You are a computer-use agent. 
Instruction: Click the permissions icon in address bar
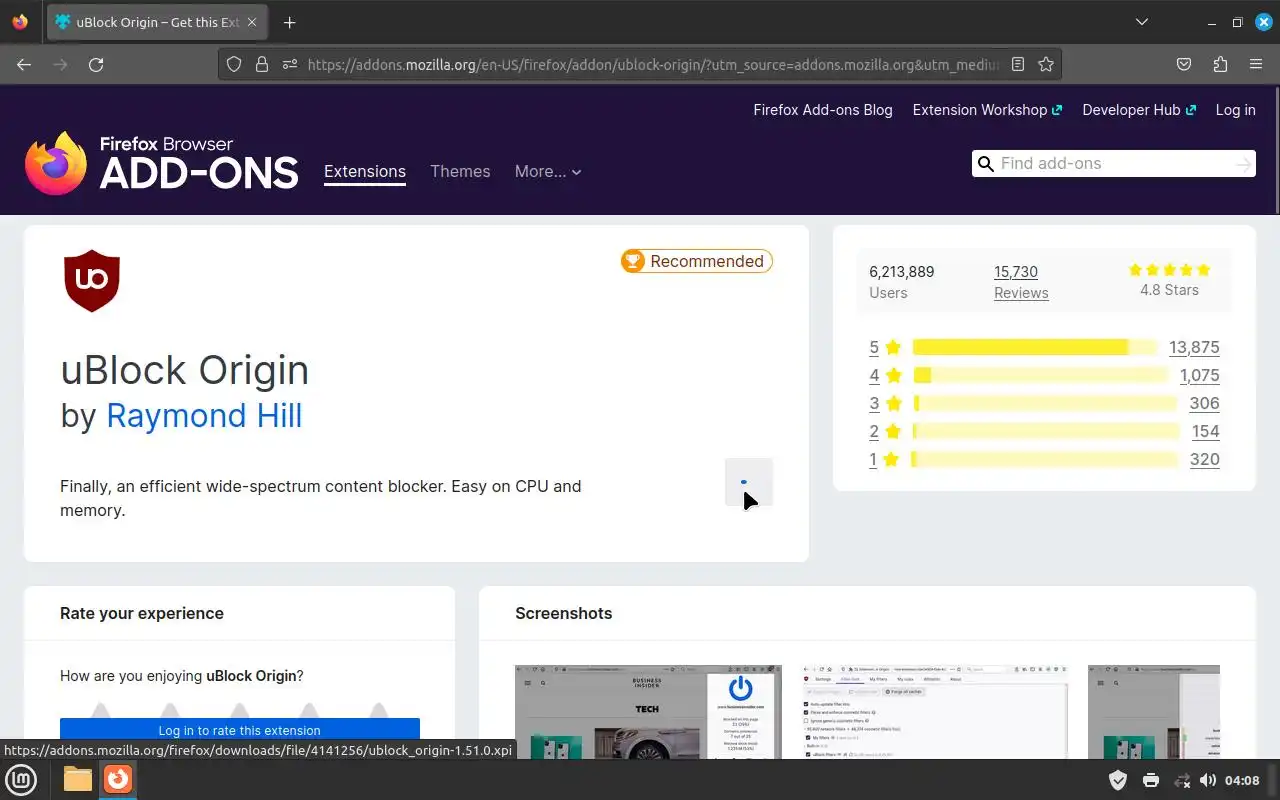[290, 64]
